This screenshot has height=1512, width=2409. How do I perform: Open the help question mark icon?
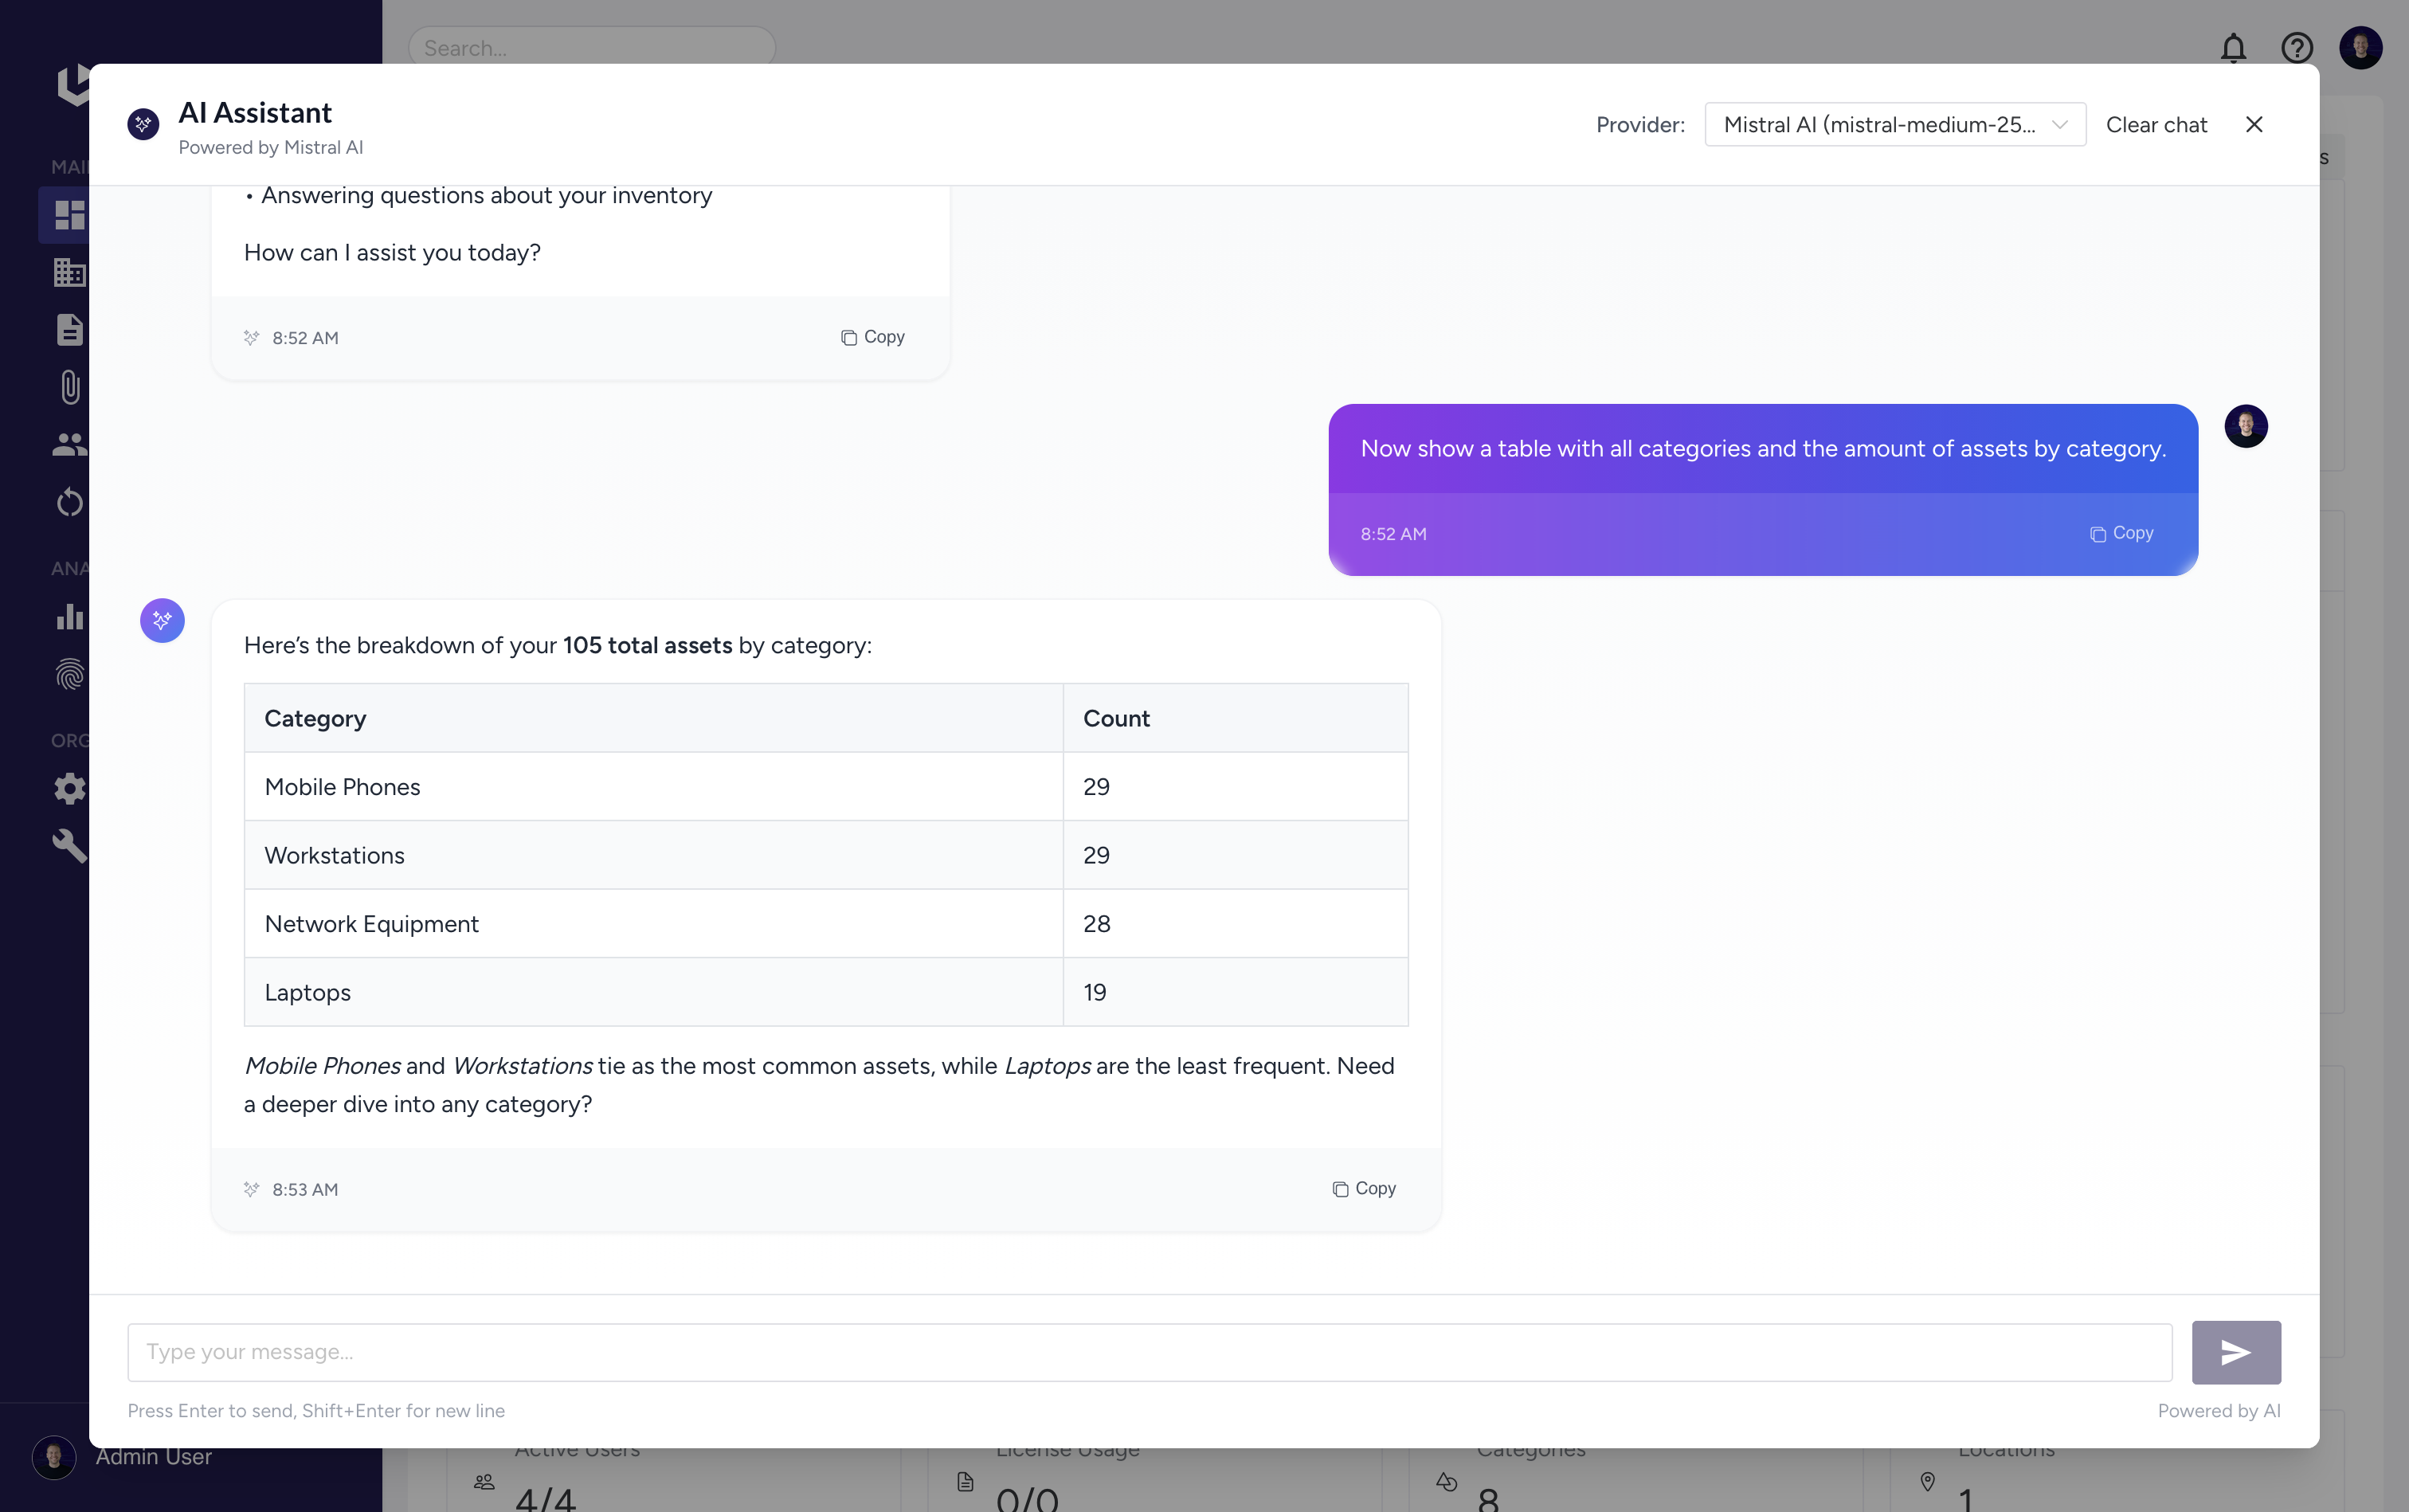[x=2296, y=48]
